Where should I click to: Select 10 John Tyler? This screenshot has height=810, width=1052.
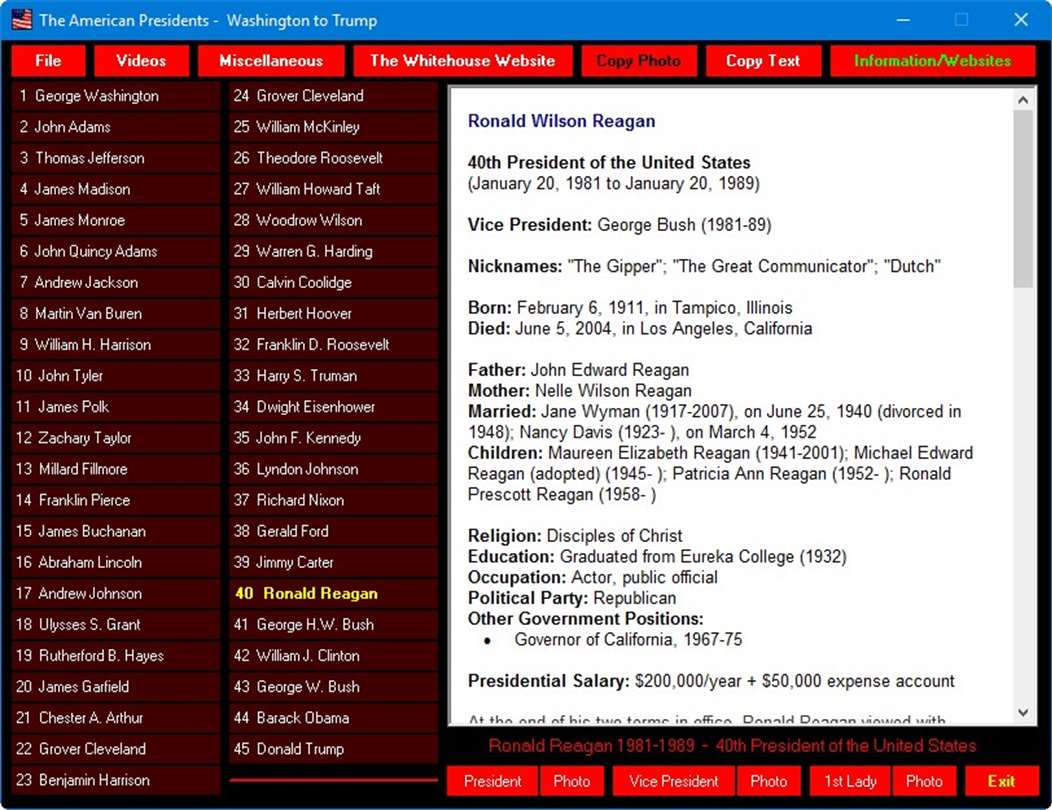[x=116, y=376]
